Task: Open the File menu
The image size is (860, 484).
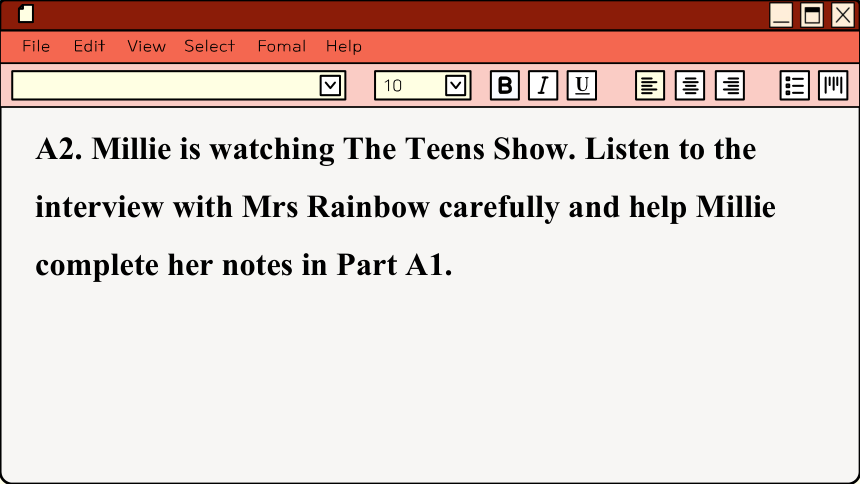Action: pos(36,46)
